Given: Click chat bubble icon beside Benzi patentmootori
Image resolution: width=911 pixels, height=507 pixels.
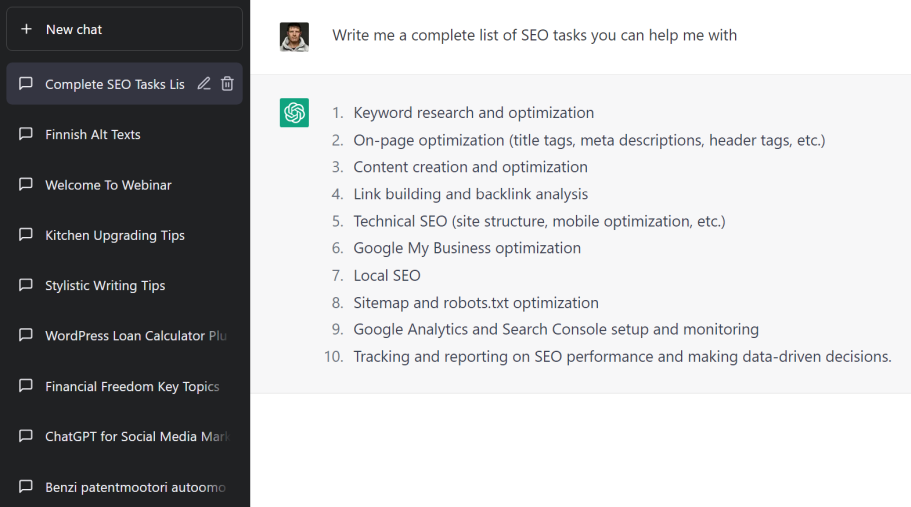Looking at the screenshot, I should (x=26, y=486).
